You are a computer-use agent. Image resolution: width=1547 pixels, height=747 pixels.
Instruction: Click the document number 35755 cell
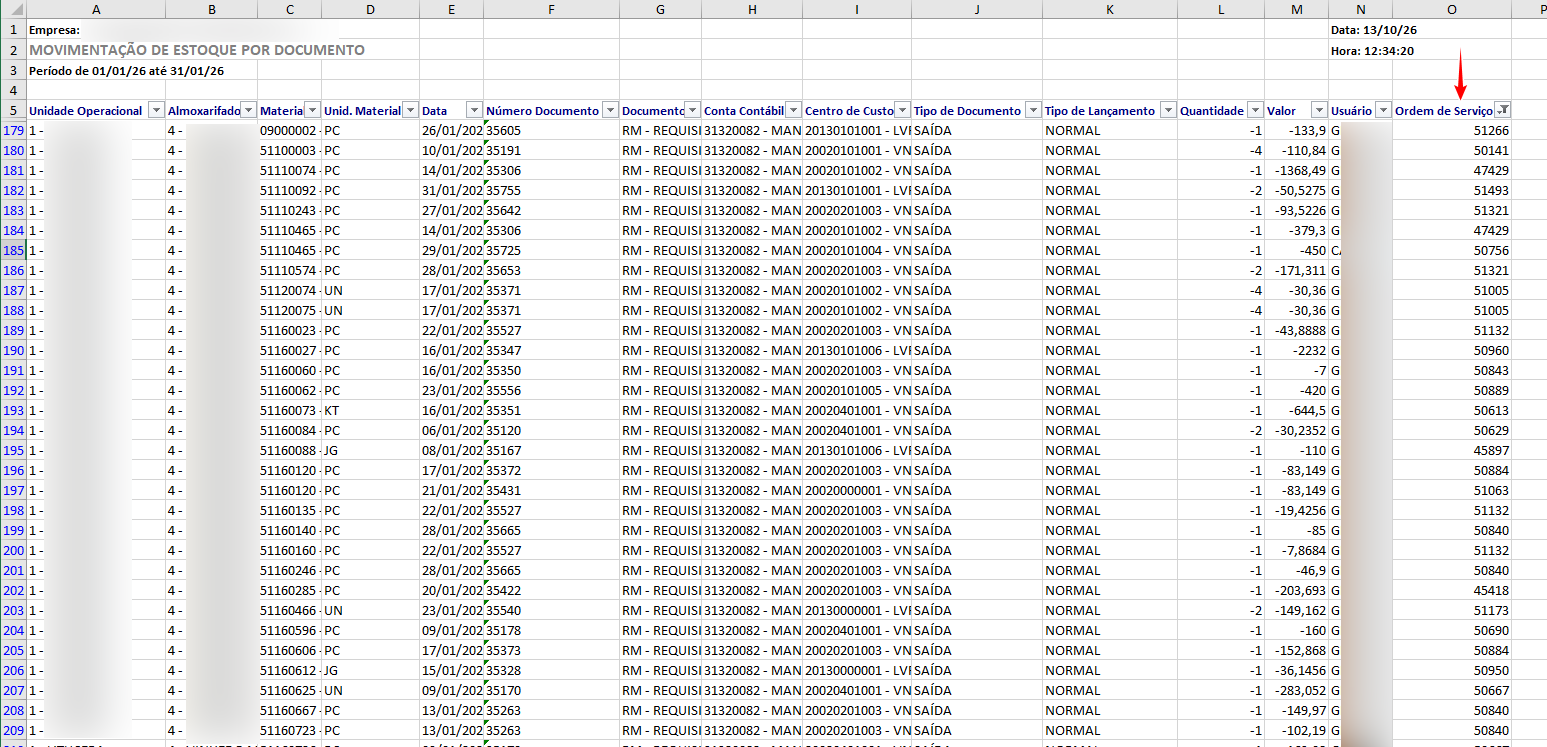551,191
